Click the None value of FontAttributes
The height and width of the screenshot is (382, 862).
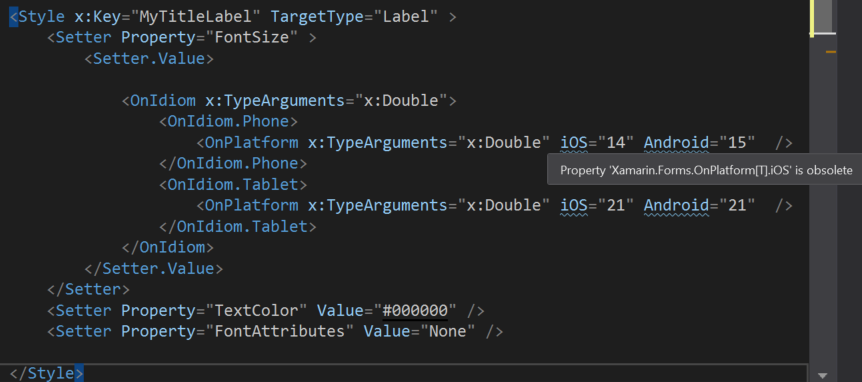tap(447, 331)
